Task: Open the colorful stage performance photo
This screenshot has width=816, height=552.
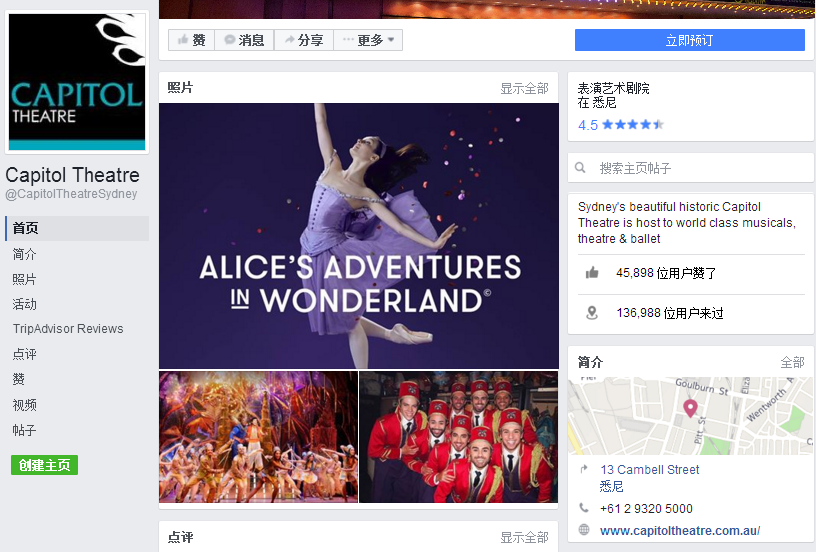Action: pos(259,437)
